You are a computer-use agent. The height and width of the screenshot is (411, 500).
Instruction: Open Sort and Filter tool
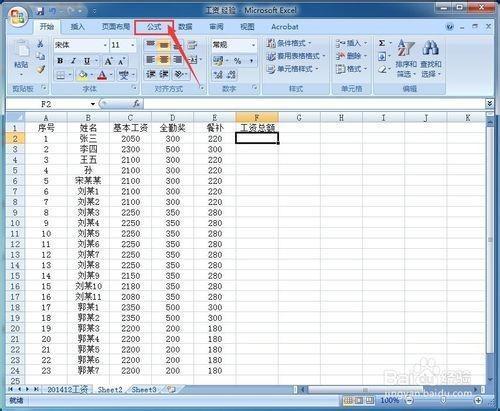point(406,59)
